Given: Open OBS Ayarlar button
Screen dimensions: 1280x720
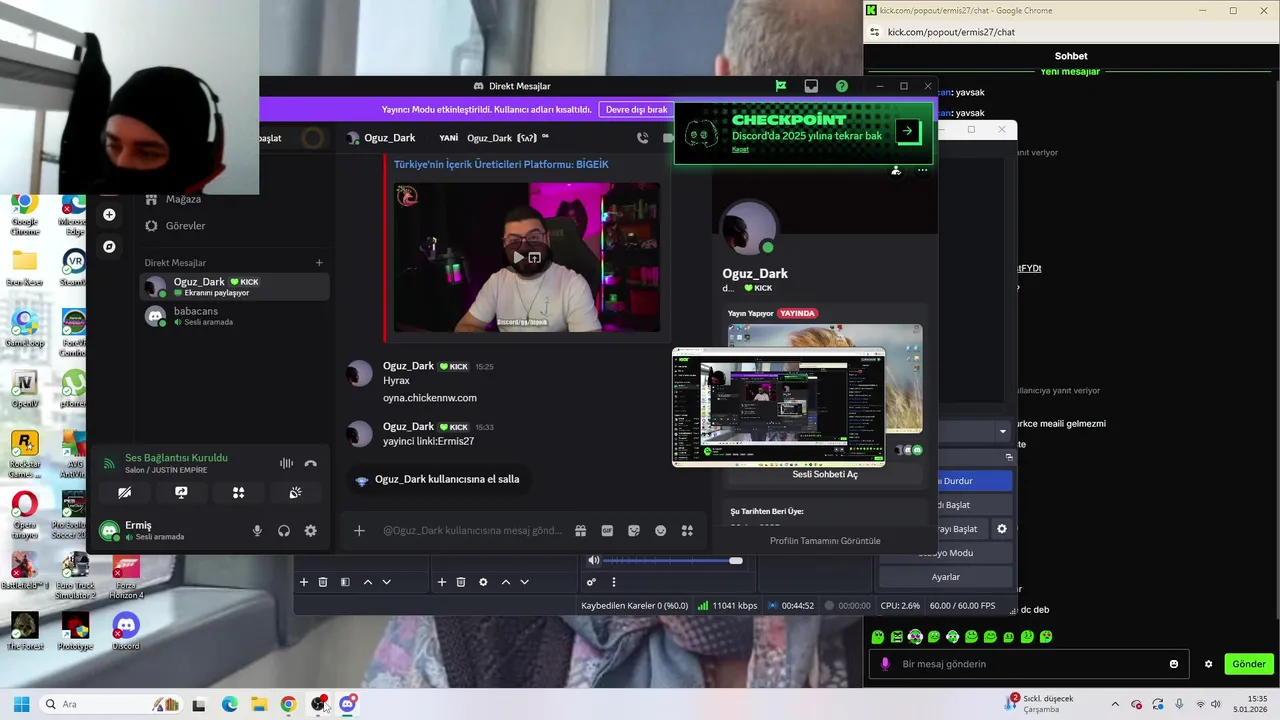Looking at the screenshot, I should pyautogui.click(x=946, y=577).
